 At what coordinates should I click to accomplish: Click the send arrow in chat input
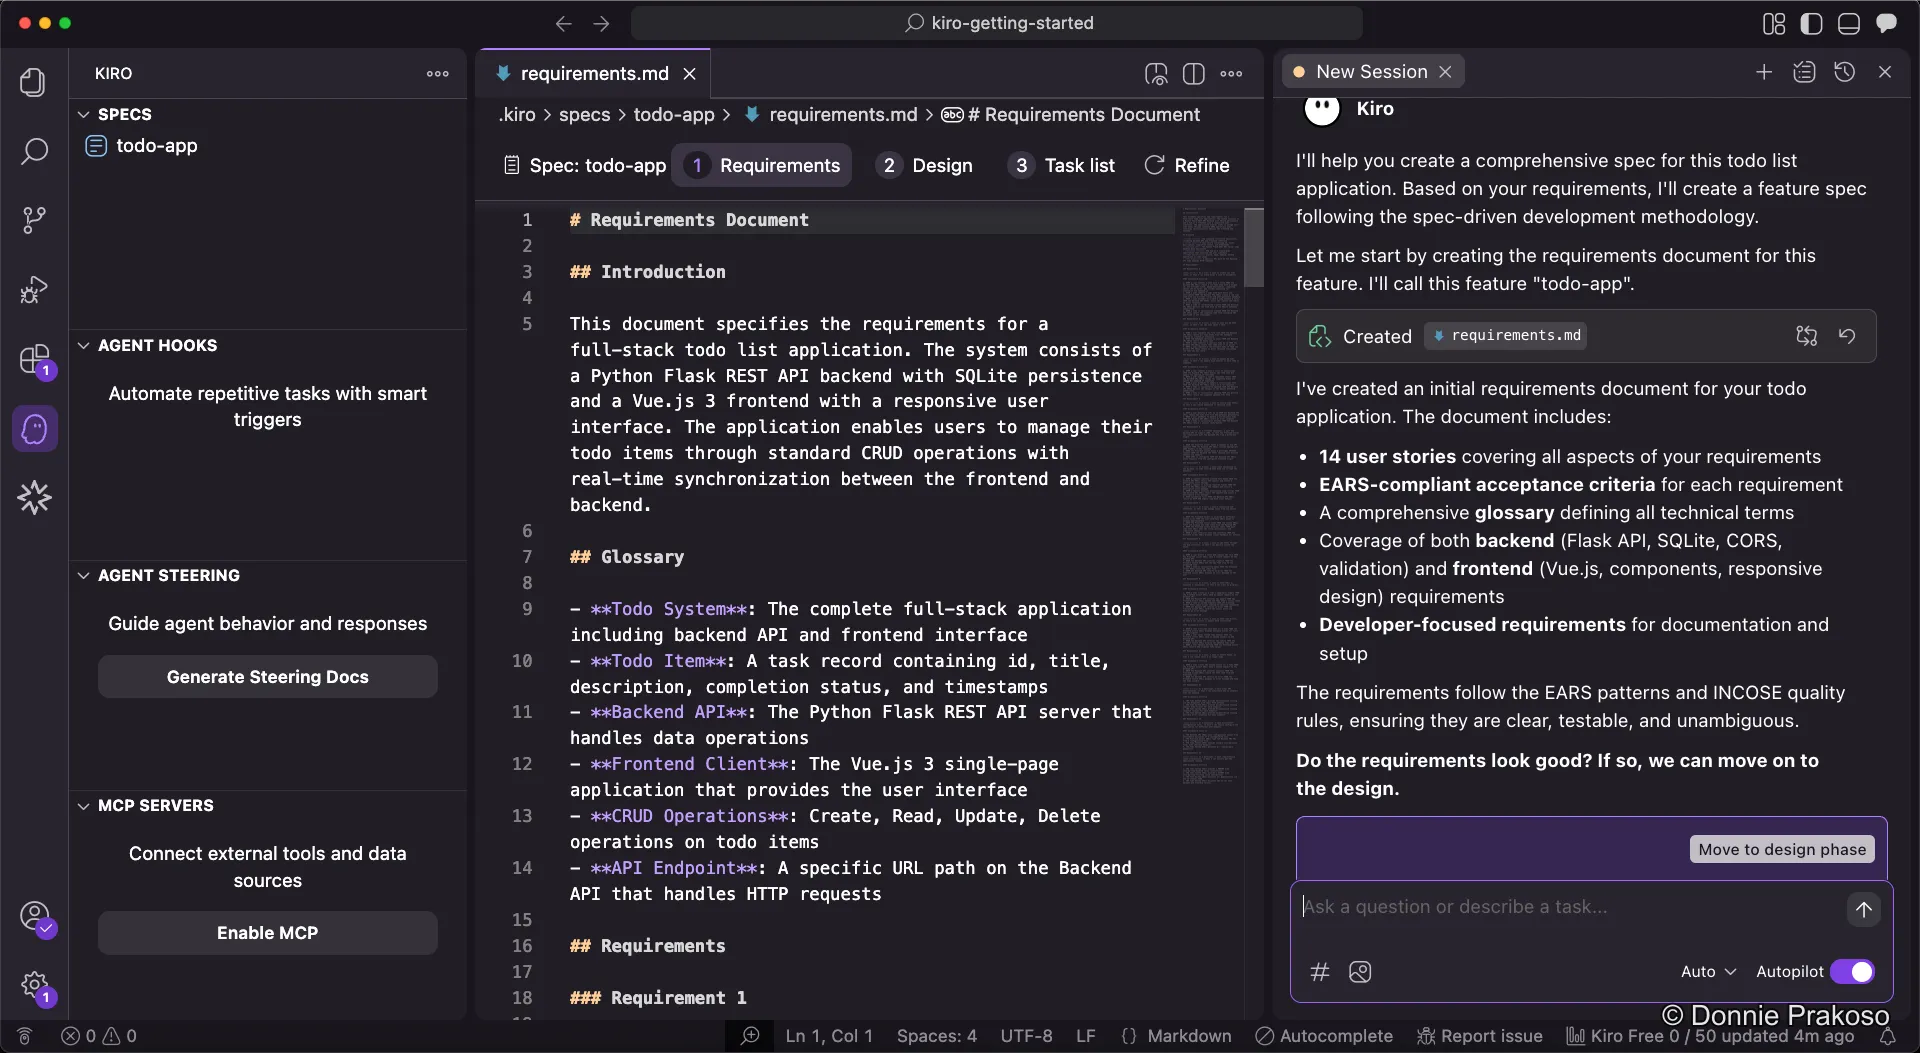coord(1863,909)
